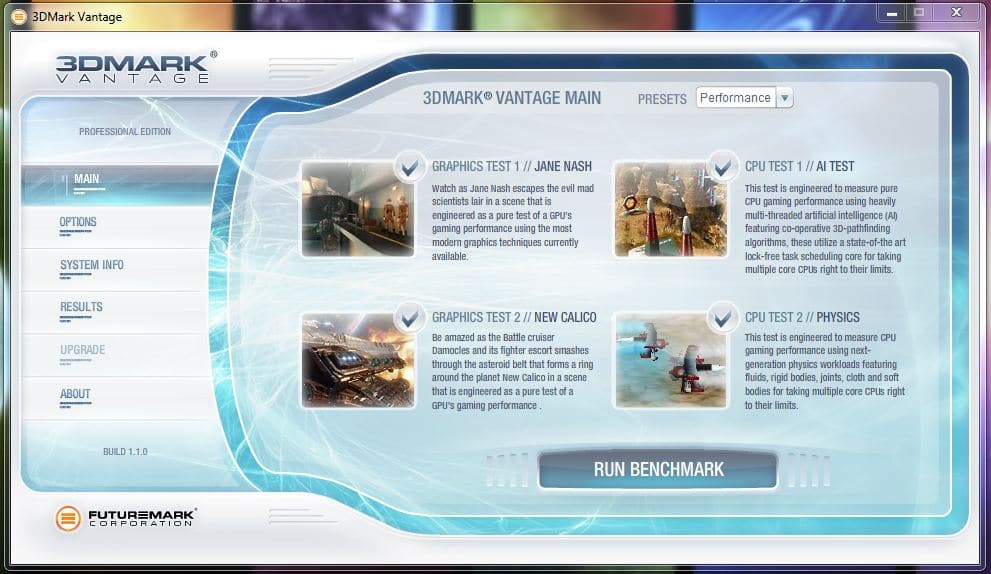Click the Professional Edition label
The width and height of the screenshot is (991, 574).
coord(125,131)
